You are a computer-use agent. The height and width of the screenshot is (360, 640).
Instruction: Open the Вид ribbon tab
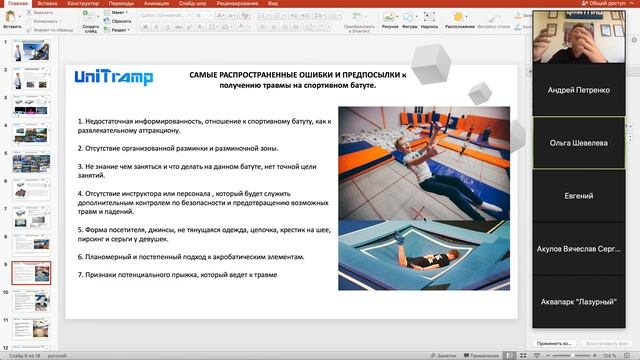[x=273, y=3]
